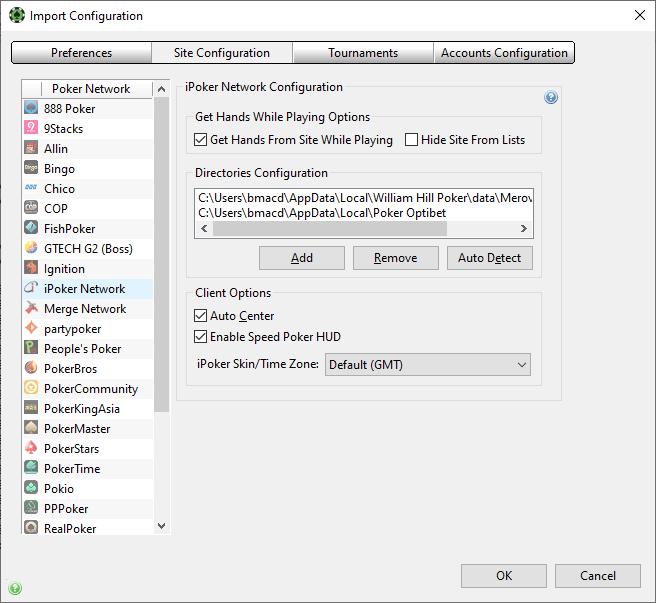The height and width of the screenshot is (603, 656).
Task: Click the PokerKingAsia icon
Action: pos(31,408)
